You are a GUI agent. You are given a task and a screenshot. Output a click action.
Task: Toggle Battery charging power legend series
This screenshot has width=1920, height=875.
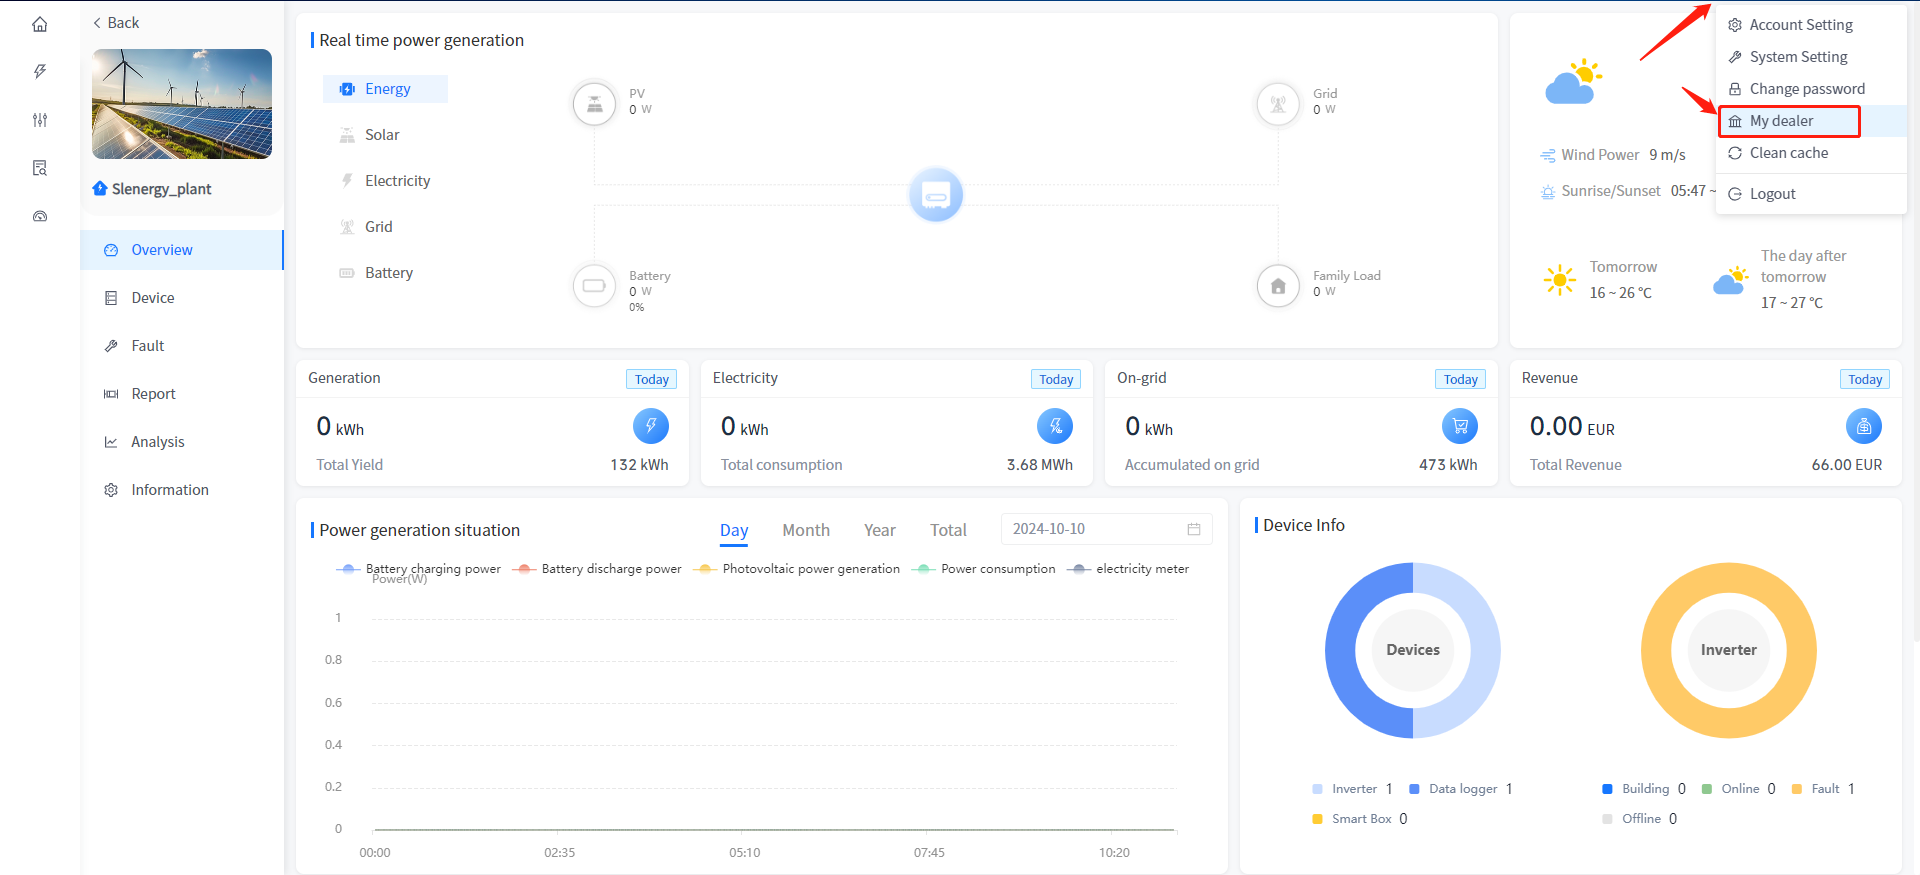[x=420, y=569]
